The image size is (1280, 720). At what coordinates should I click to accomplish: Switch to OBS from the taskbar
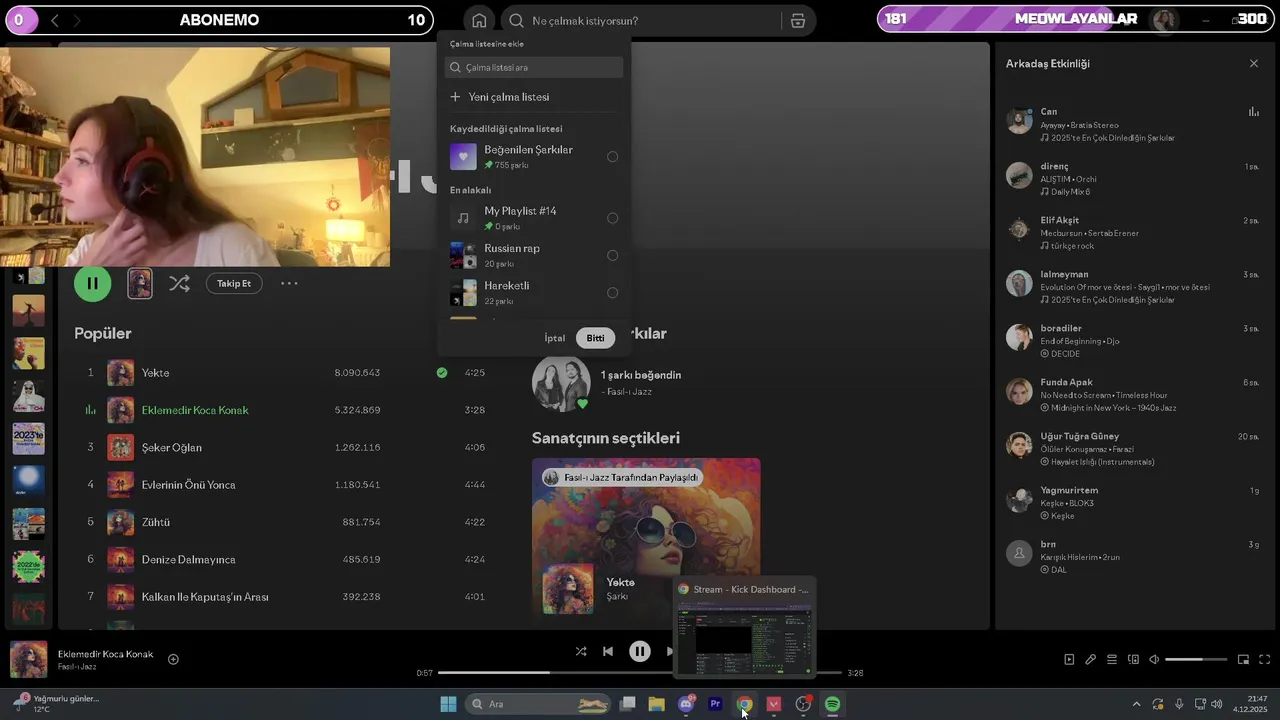[x=803, y=704]
